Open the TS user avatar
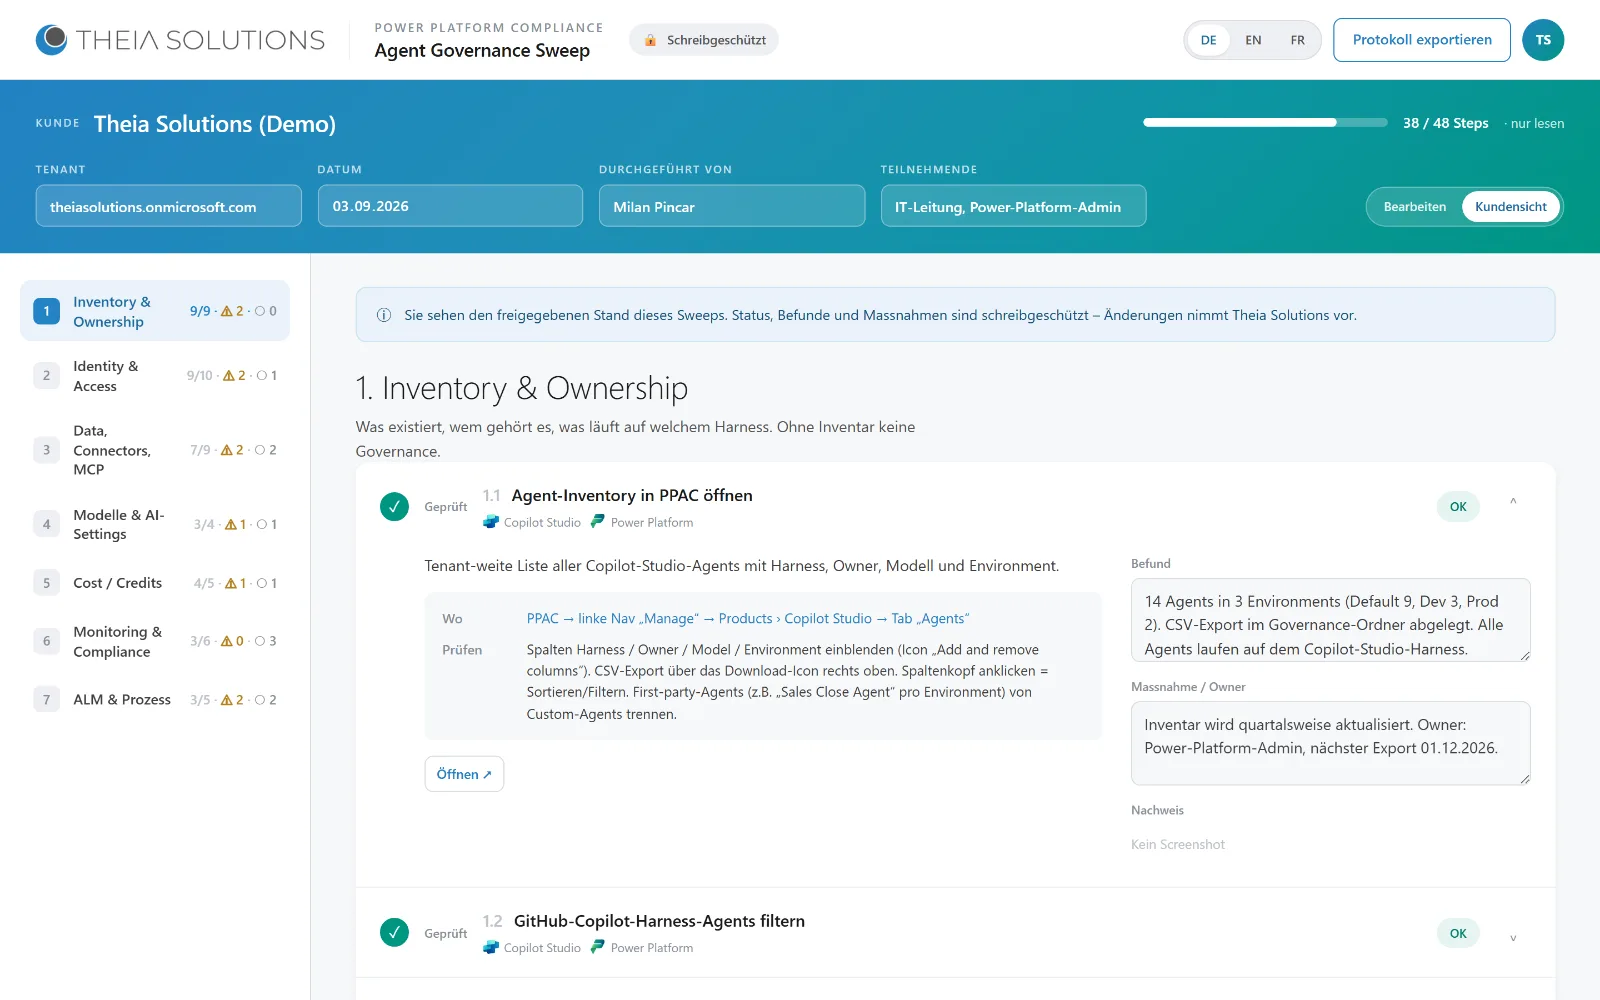1600x1000 pixels. pos(1543,40)
